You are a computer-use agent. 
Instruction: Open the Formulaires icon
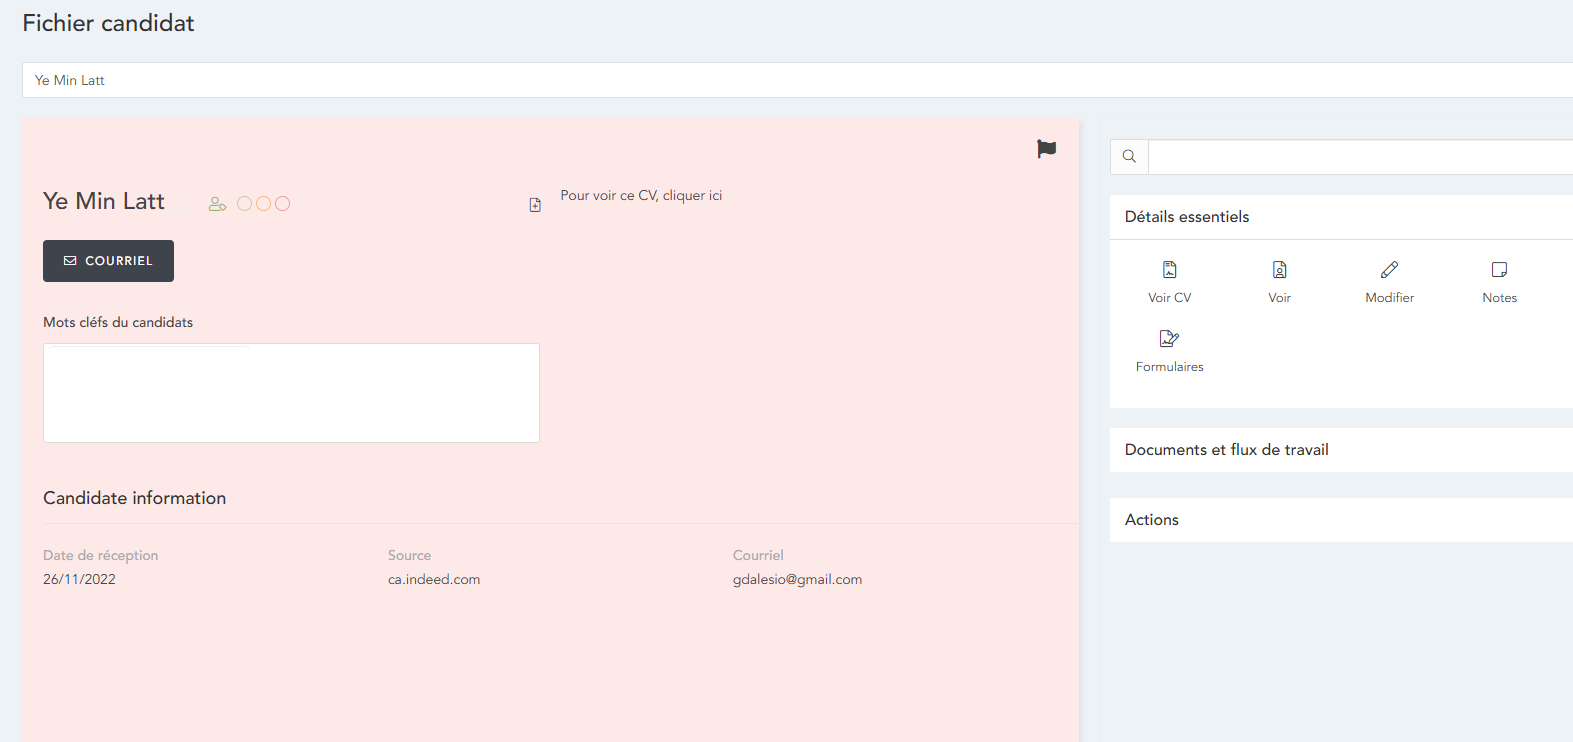1169,339
